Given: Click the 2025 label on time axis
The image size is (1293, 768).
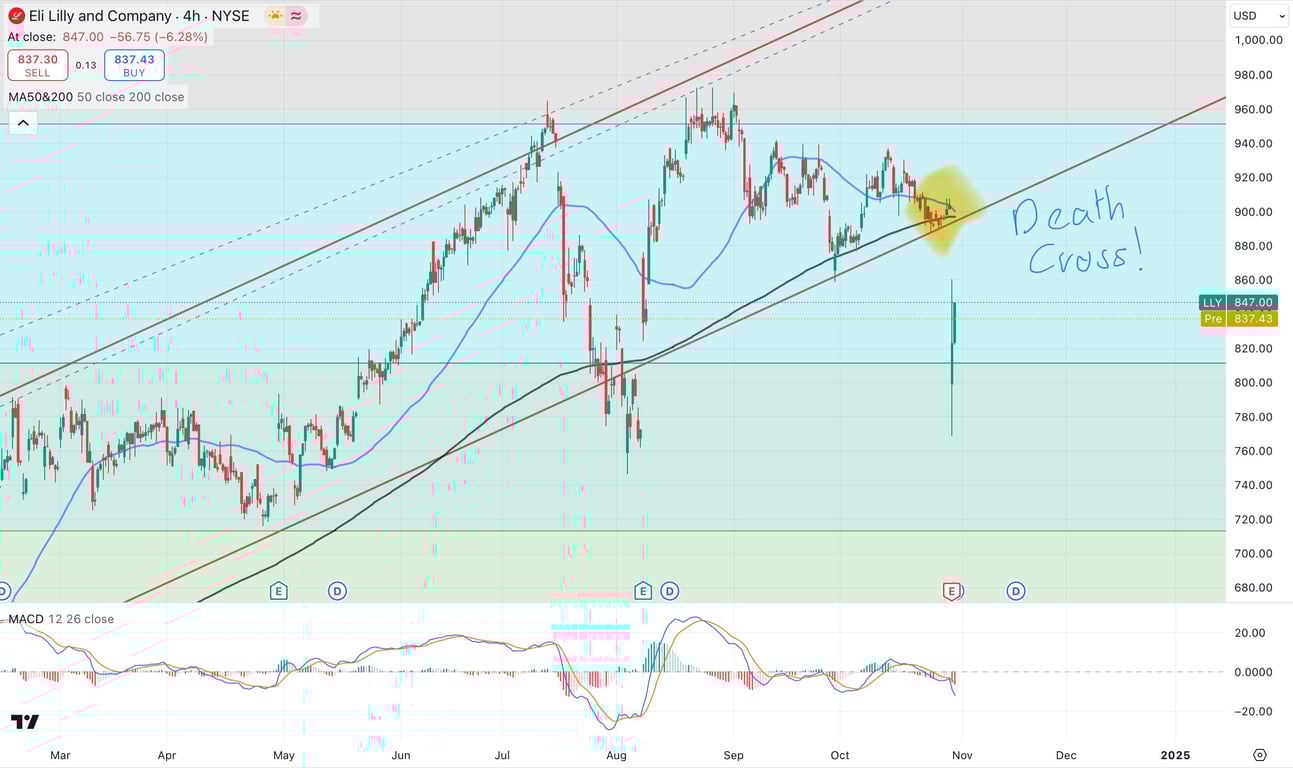Looking at the screenshot, I should point(1175,755).
